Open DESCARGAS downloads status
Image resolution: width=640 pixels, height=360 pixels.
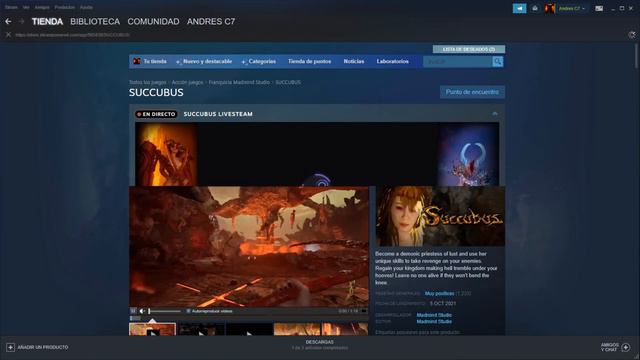[x=320, y=342]
